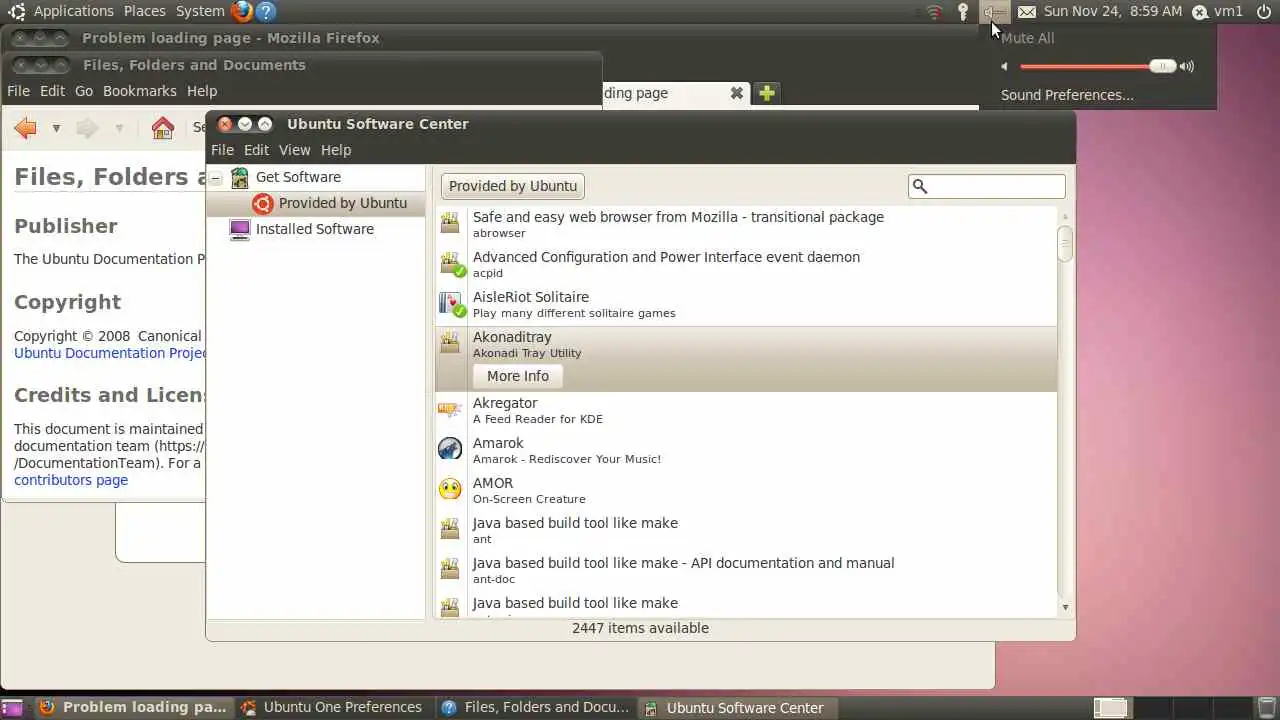This screenshot has height=720, width=1280.
Task: Select Advanced Configuration and Power Interface row
Action: [x=746, y=264]
